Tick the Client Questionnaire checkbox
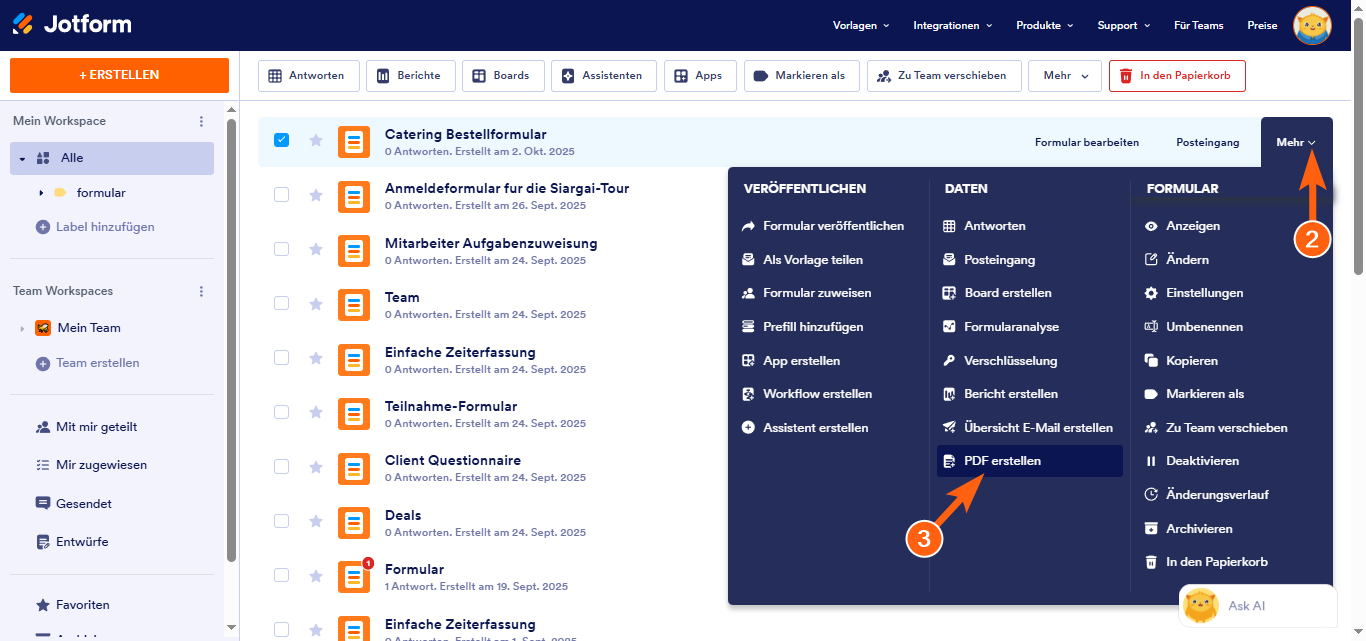 click(282, 467)
